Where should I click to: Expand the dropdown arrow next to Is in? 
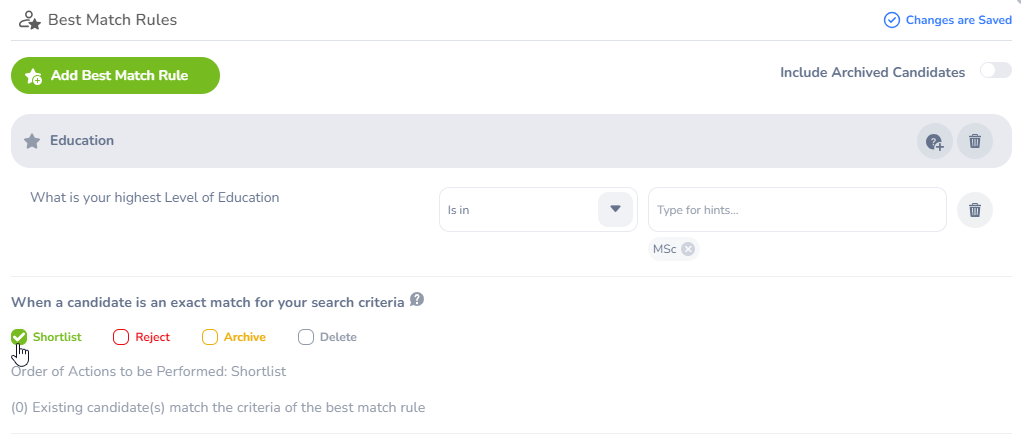(x=616, y=209)
